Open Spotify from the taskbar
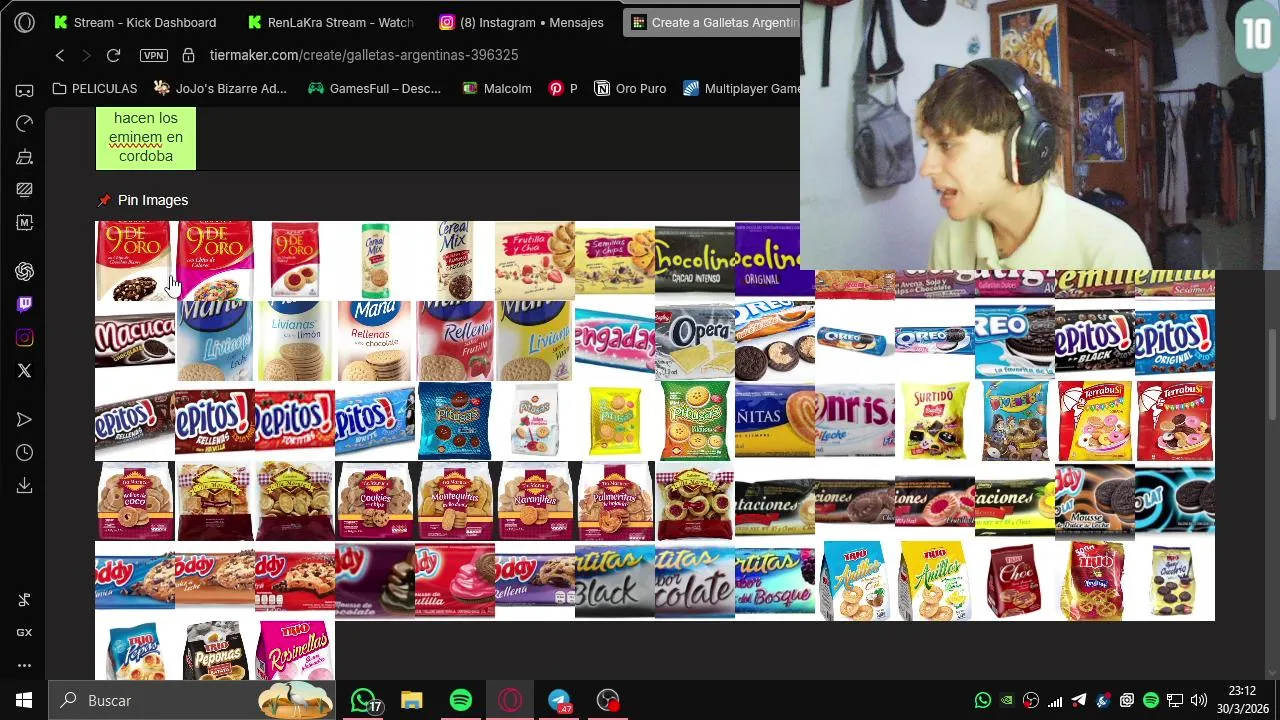Viewport: 1280px width, 720px height. click(x=461, y=700)
